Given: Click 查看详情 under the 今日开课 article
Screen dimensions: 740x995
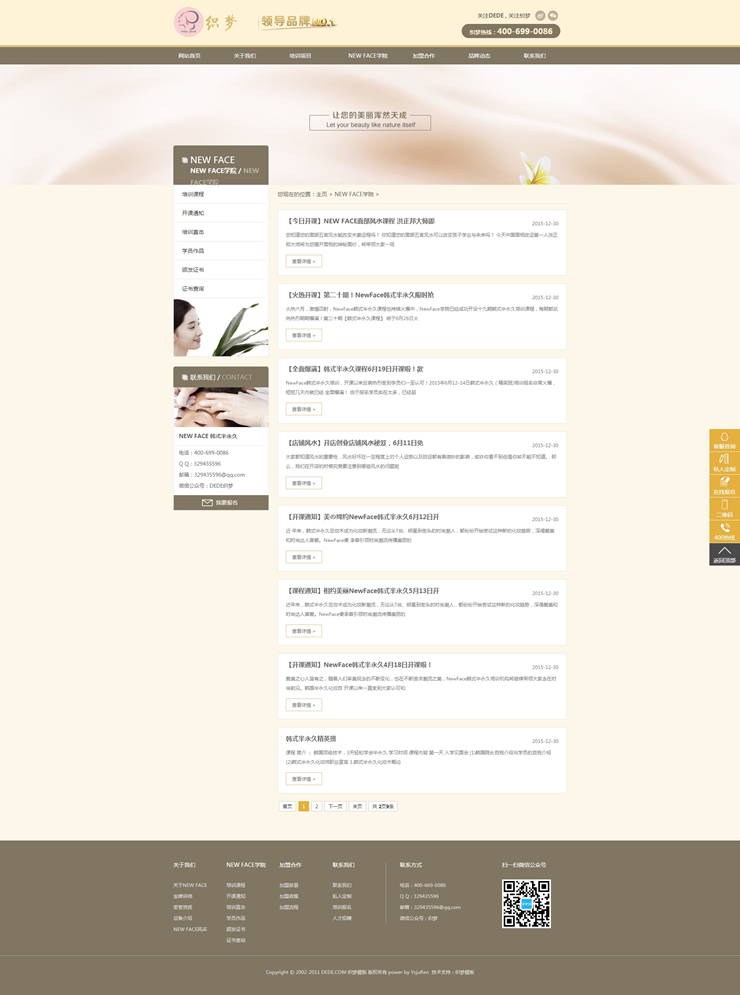Looking at the screenshot, I should point(303,261).
